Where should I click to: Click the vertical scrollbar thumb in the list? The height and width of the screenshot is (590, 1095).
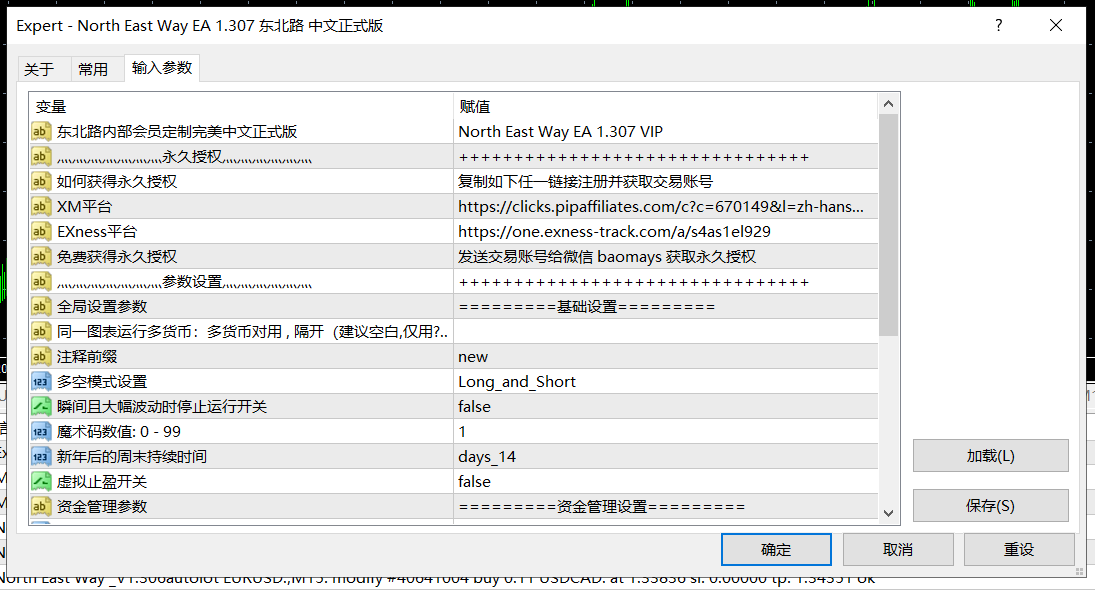pos(888,225)
